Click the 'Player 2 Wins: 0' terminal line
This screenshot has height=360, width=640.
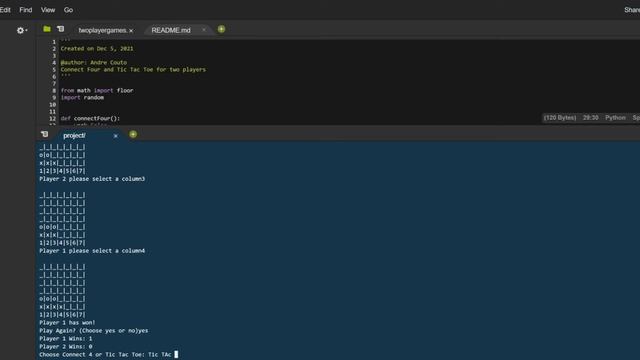tap(66, 347)
